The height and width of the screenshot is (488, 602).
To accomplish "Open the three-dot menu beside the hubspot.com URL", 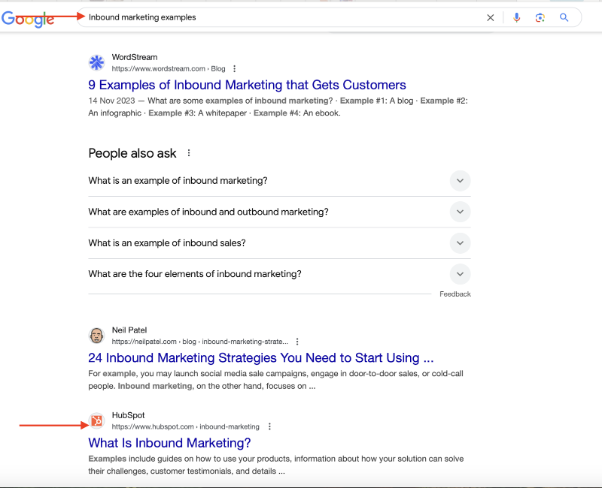I will point(270,427).
